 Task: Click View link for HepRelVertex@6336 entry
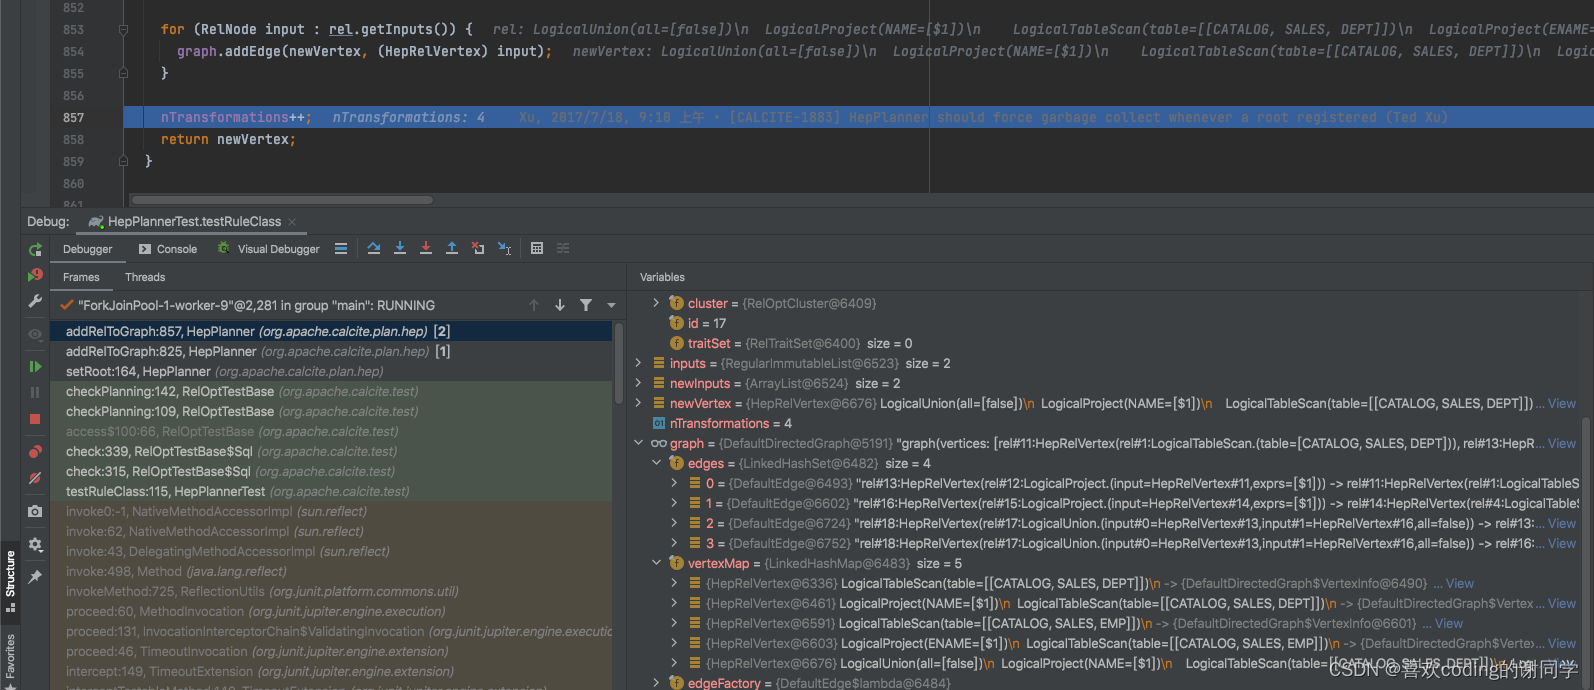point(1460,583)
